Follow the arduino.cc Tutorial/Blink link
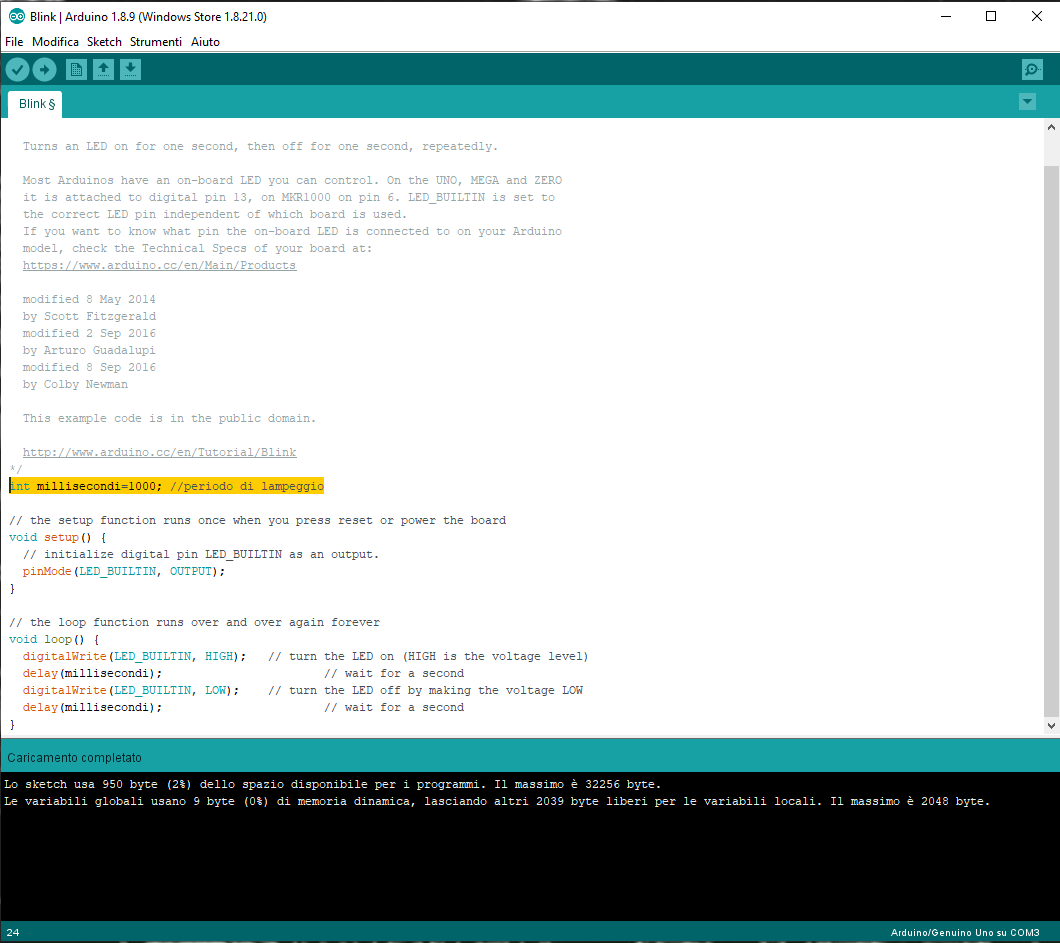This screenshot has height=943, width=1060. (x=159, y=452)
